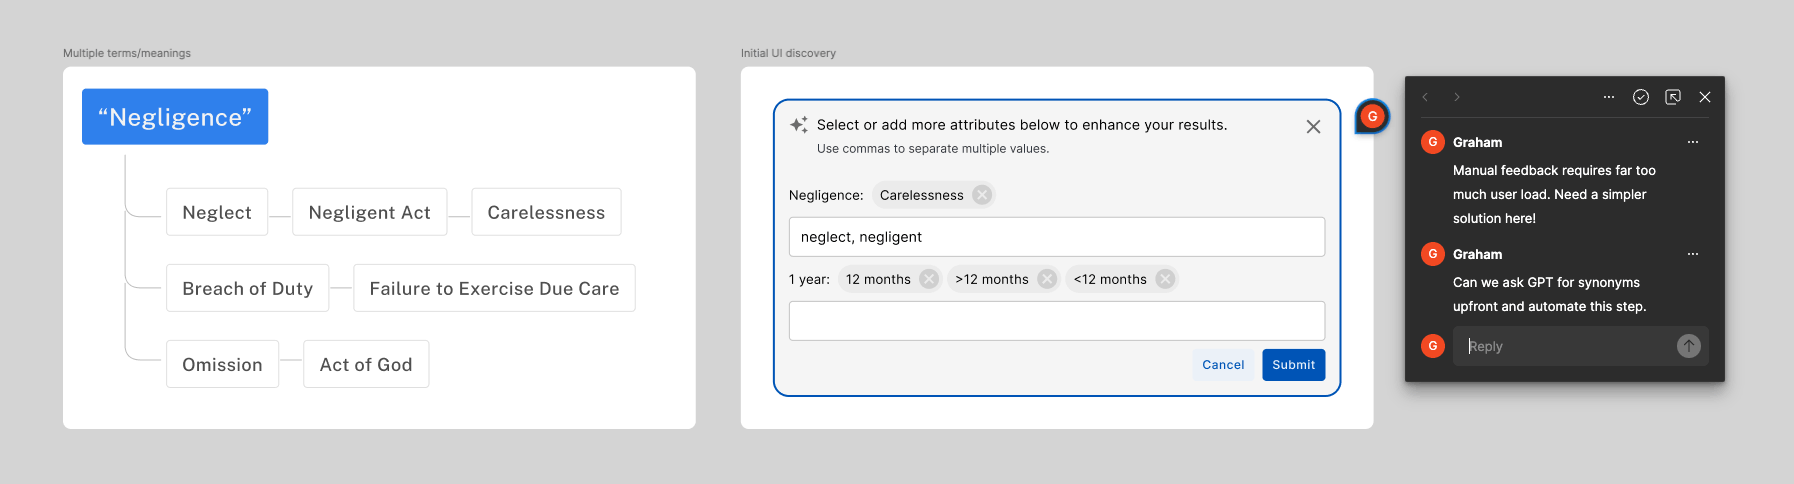Dismiss the attributes dialog with X
The height and width of the screenshot is (484, 1794).
pos(1313,127)
